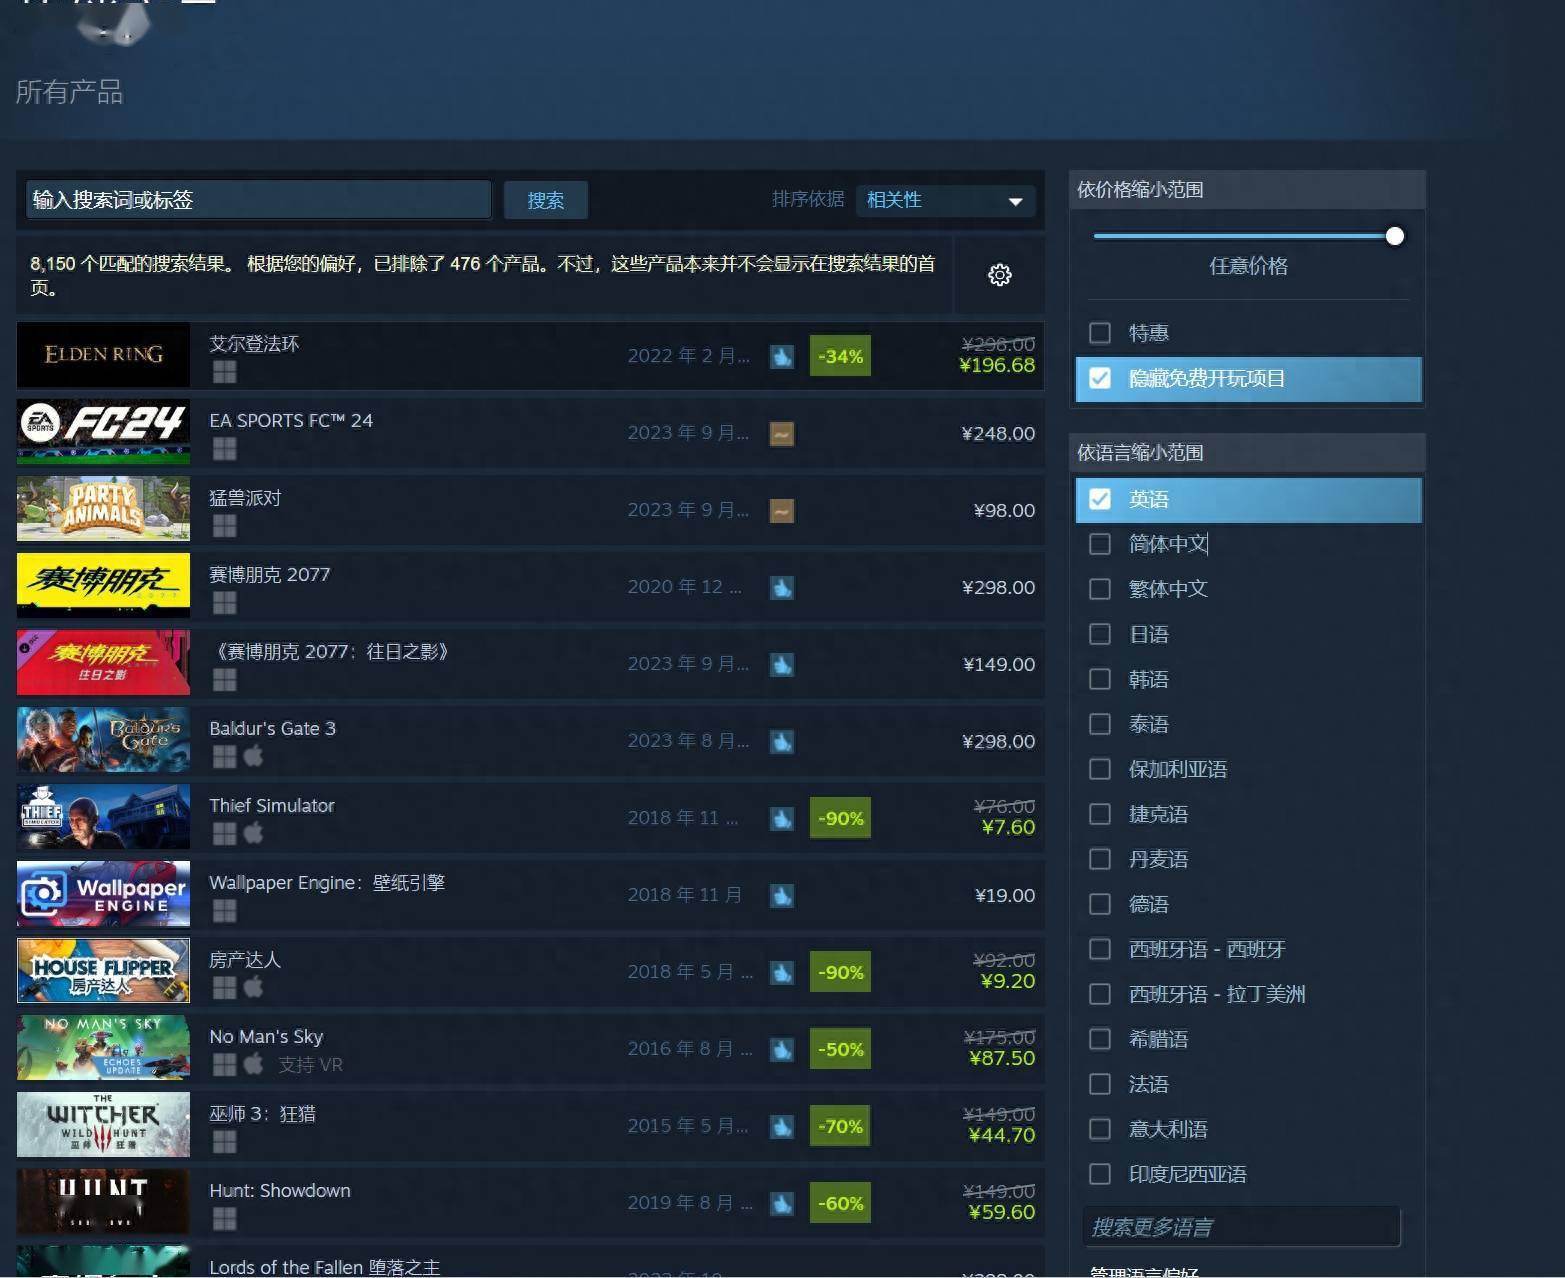Click the -50% discount badge for No Man's Sky

tap(840, 1049)
